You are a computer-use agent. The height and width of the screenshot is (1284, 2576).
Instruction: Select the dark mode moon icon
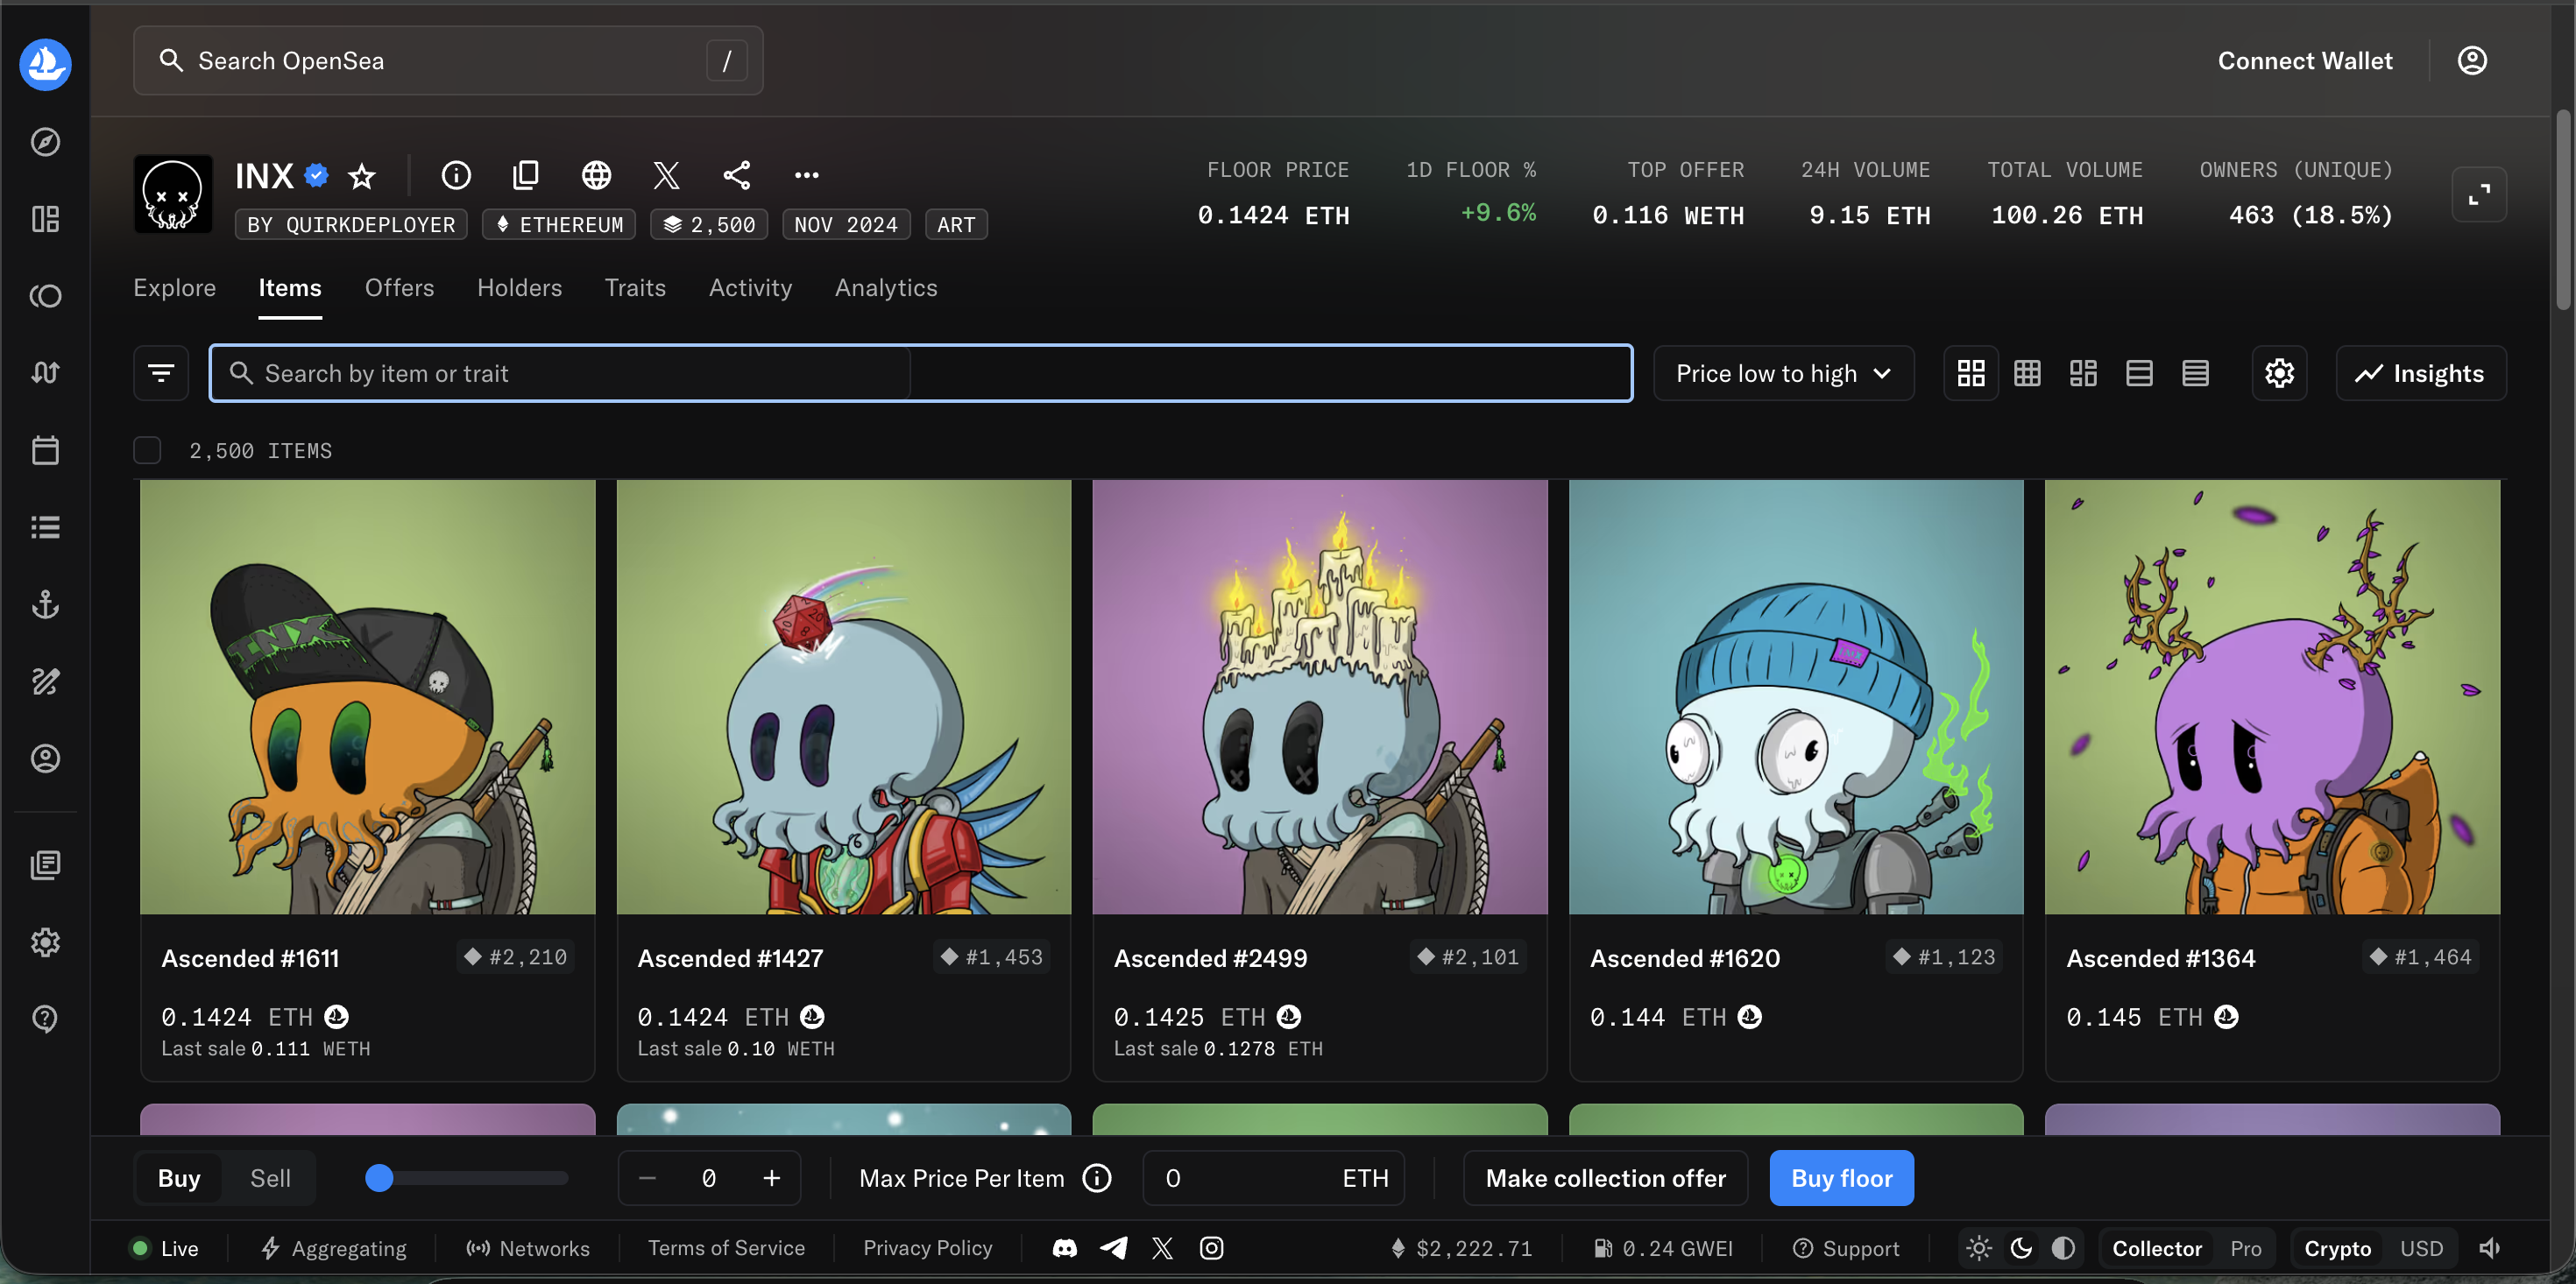coord(2021,1248)
